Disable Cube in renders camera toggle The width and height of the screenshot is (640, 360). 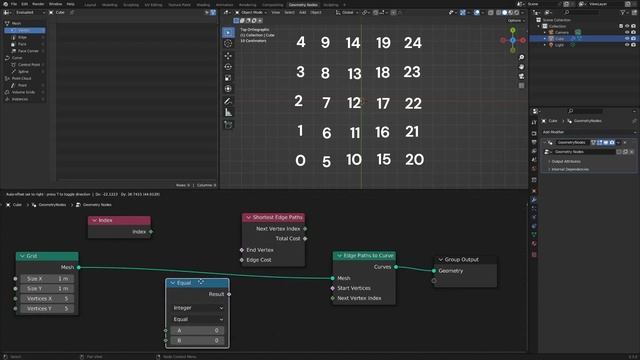[x=633, y=38]
